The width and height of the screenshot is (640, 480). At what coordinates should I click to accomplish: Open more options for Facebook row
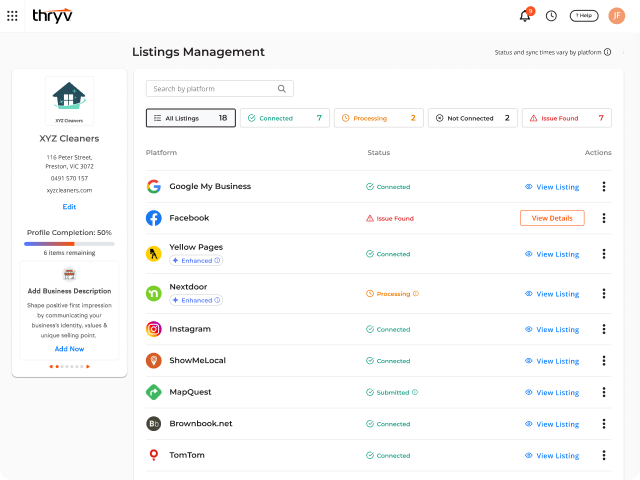[x=604, y=218]
